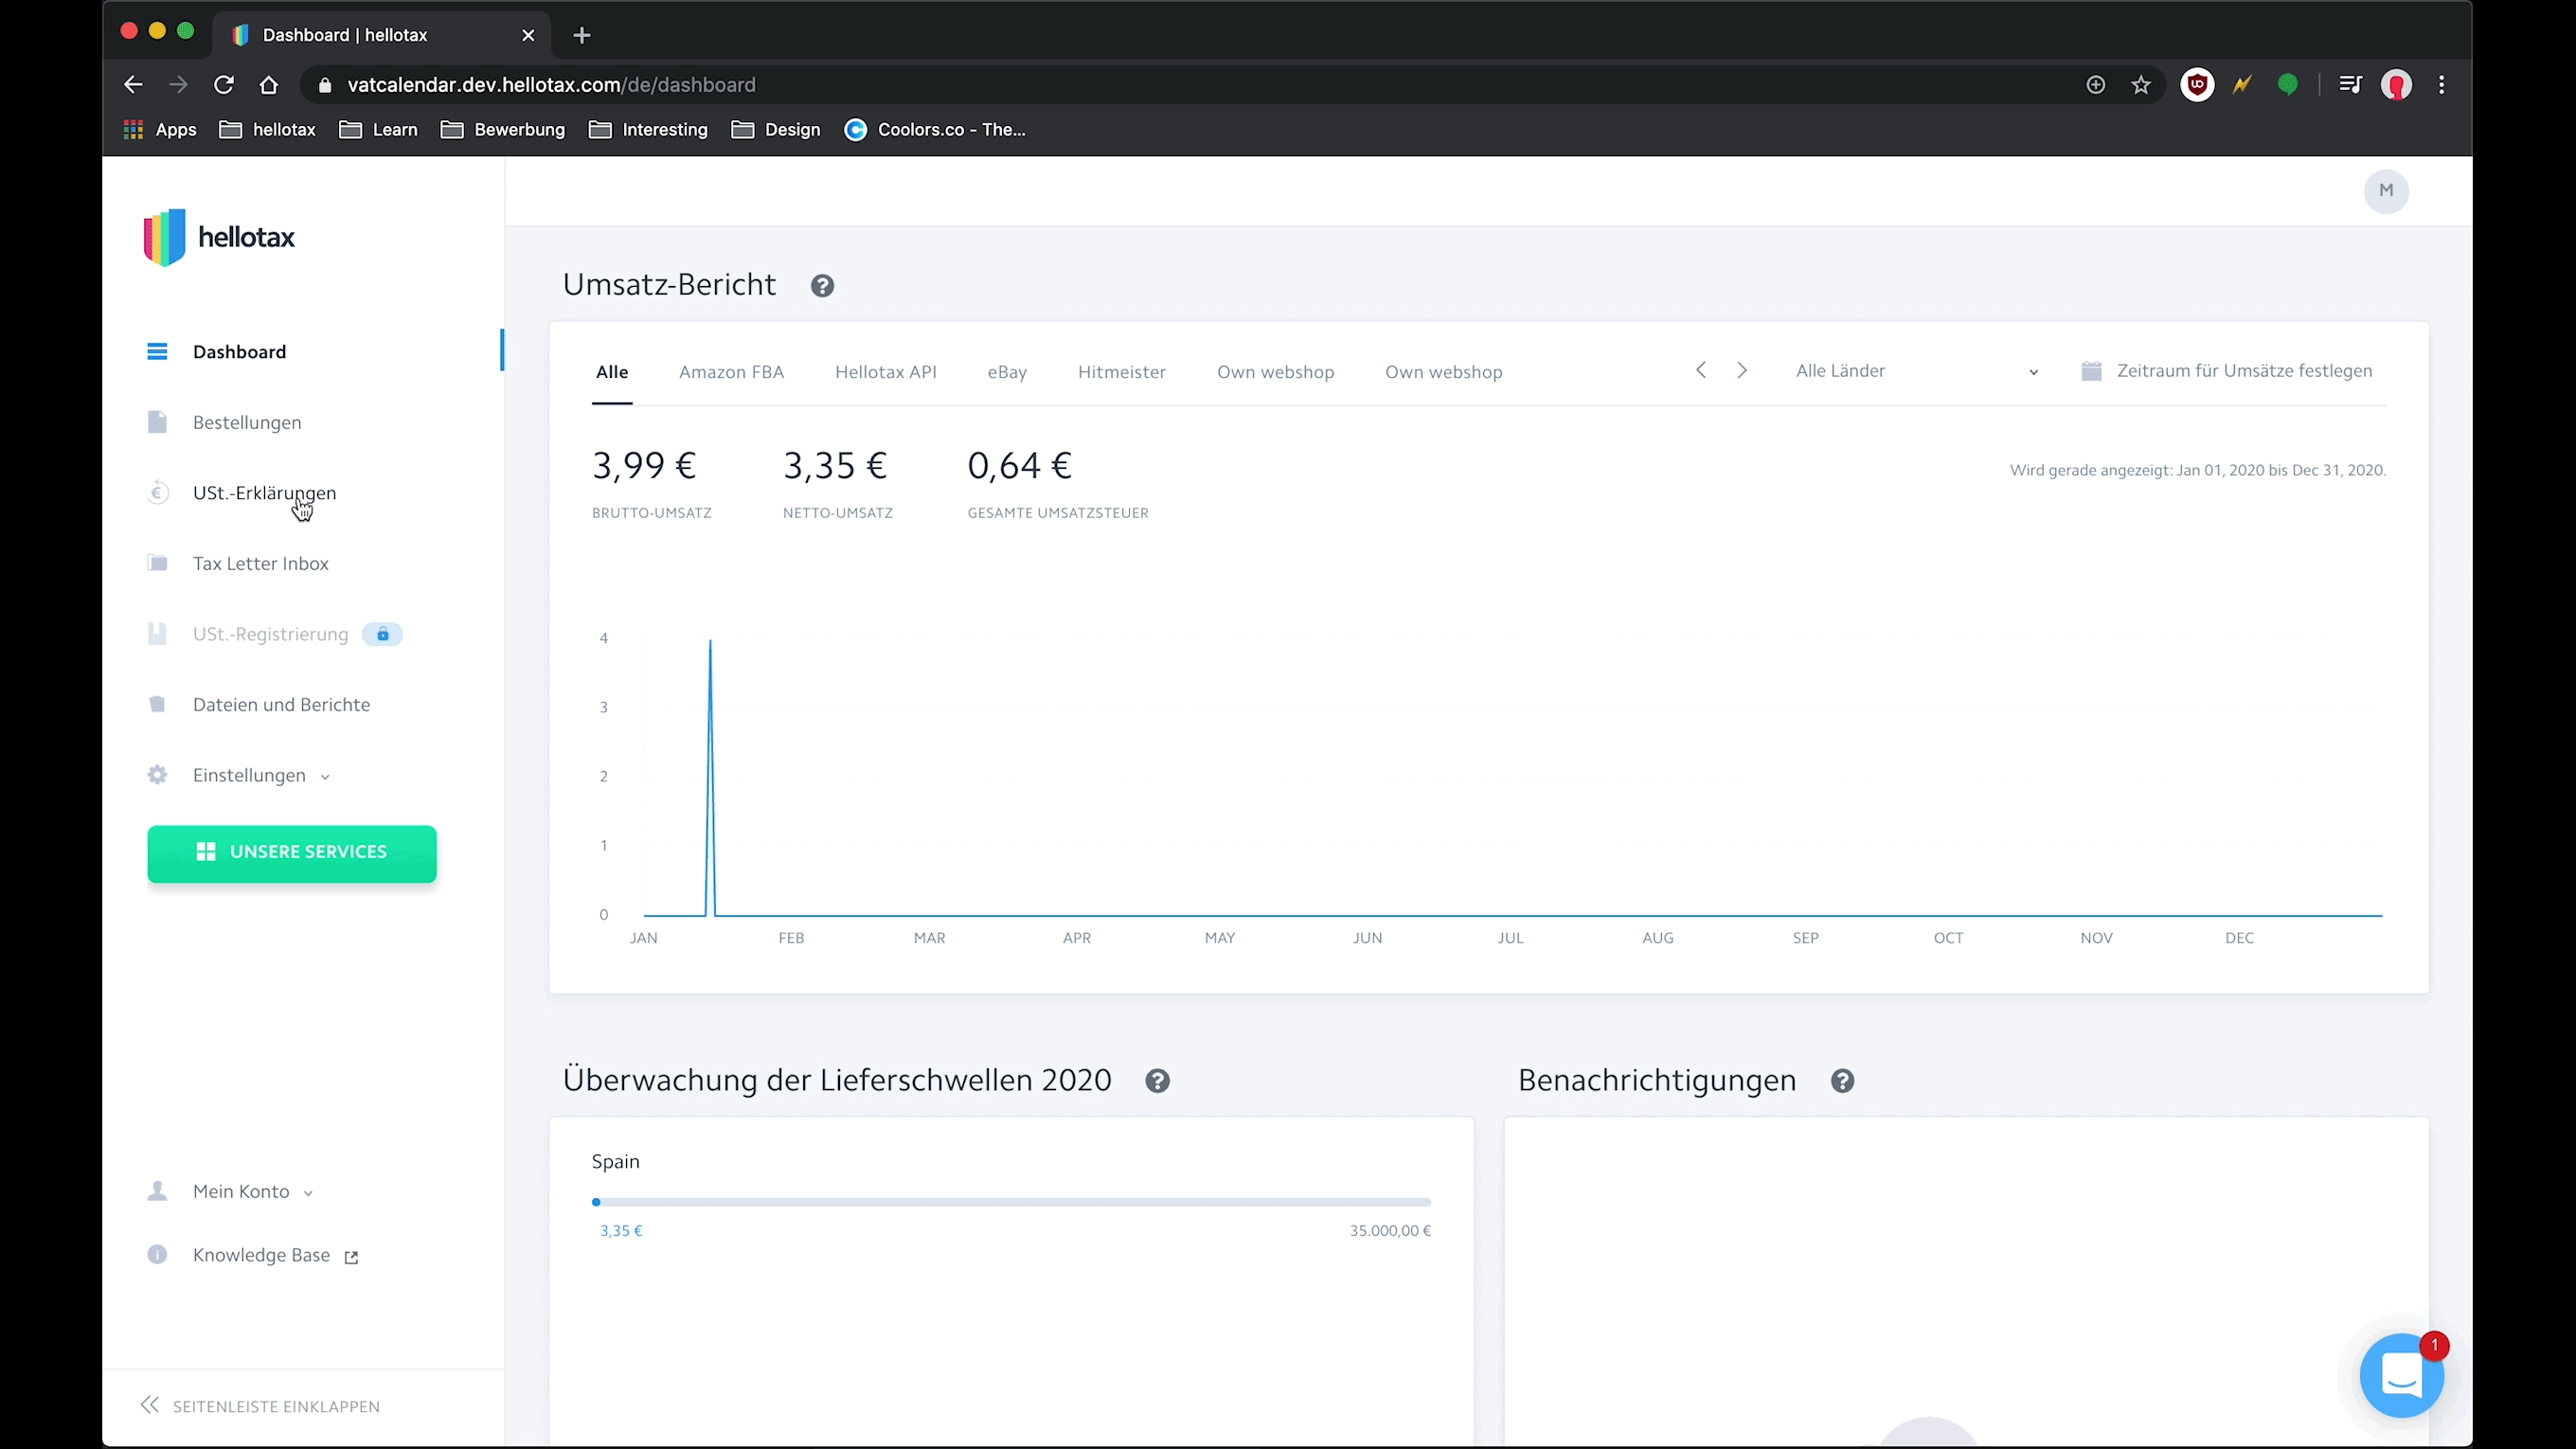
Task: Click the Dashboard menu icon in sidebar
Action: point(157,352)
